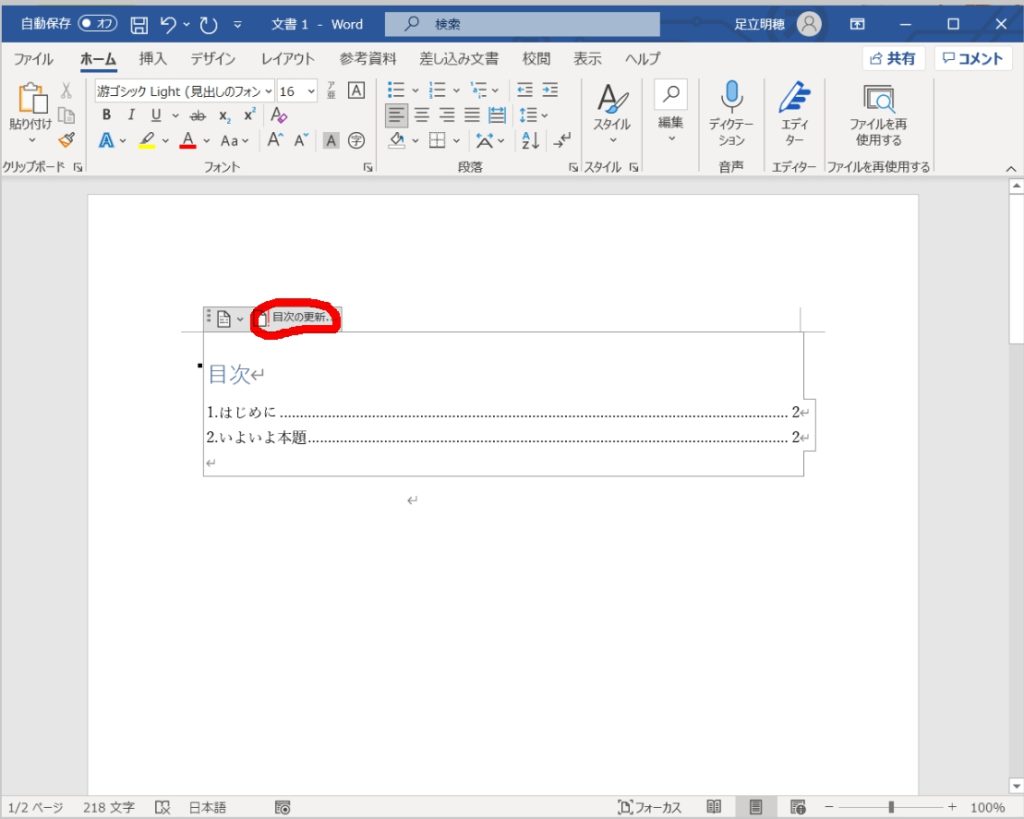The width and height of the screenshot is (1024, 819).
Task: Toggle the AutoSave switch on
Action: point(97,24)
